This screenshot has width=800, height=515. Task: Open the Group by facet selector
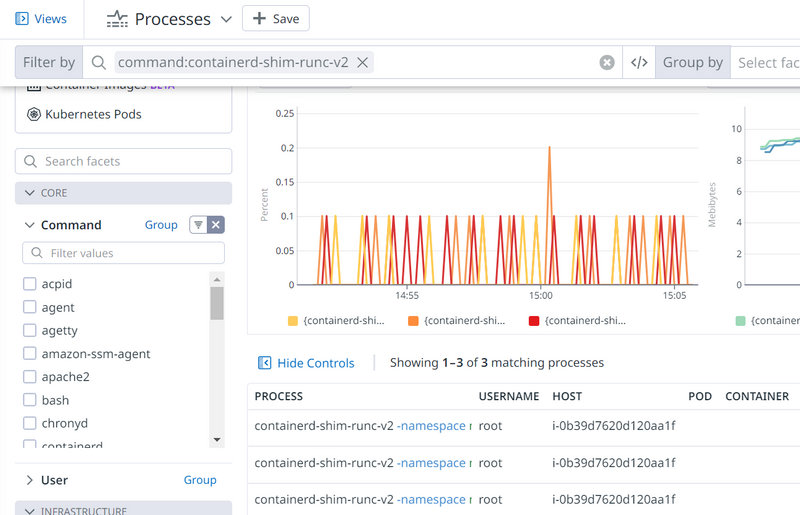765,62
